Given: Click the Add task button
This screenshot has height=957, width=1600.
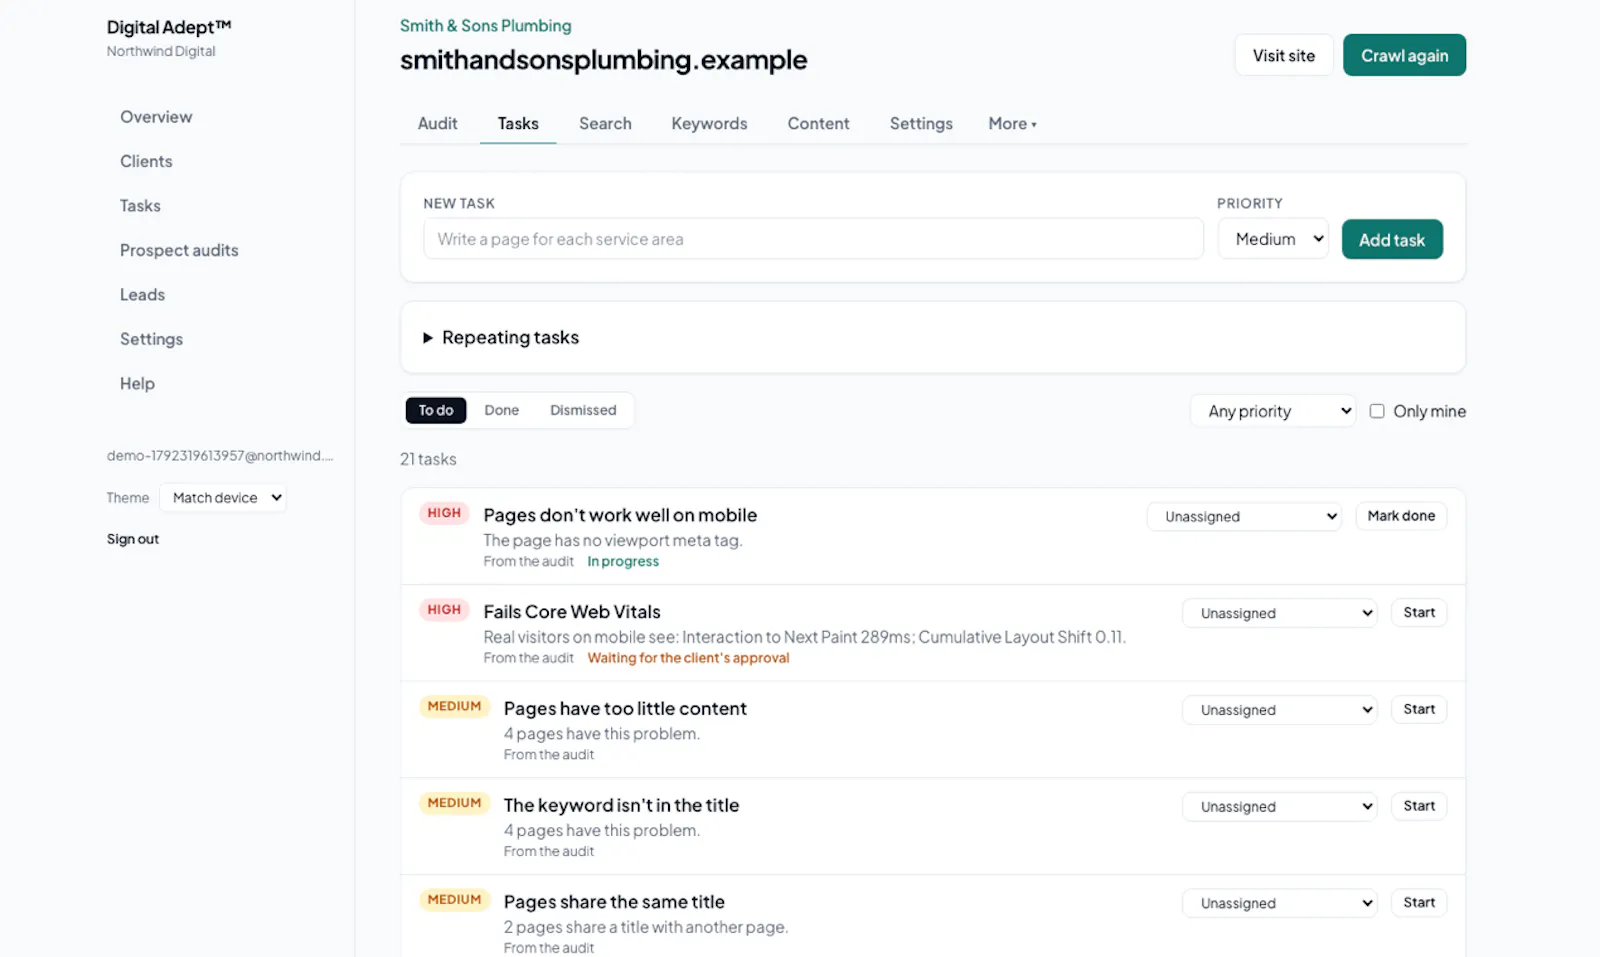Looking at the screenshot, I should tap(1392, 239).
